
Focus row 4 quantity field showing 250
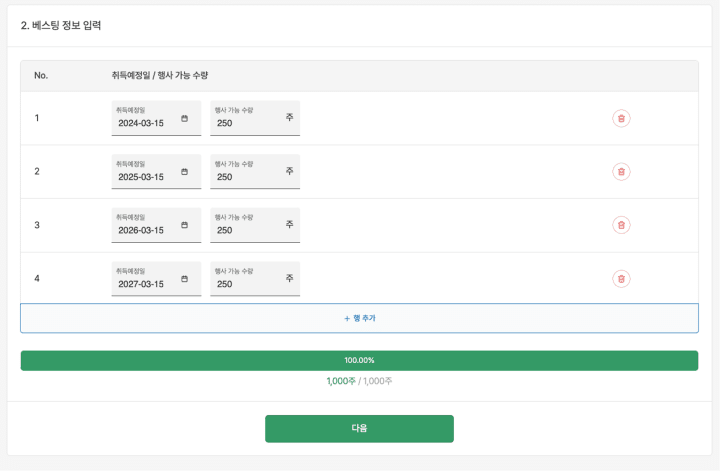point(255,279)
